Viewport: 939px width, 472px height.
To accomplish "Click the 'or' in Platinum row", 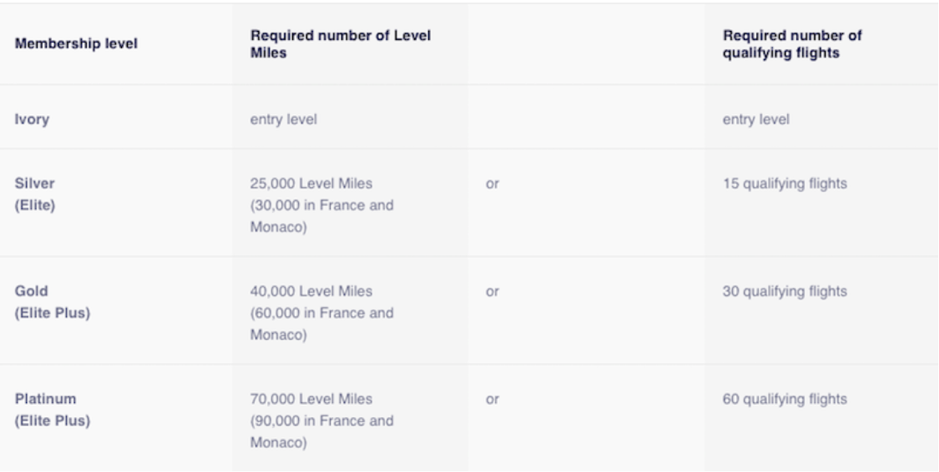I will (x=492, y=399).
